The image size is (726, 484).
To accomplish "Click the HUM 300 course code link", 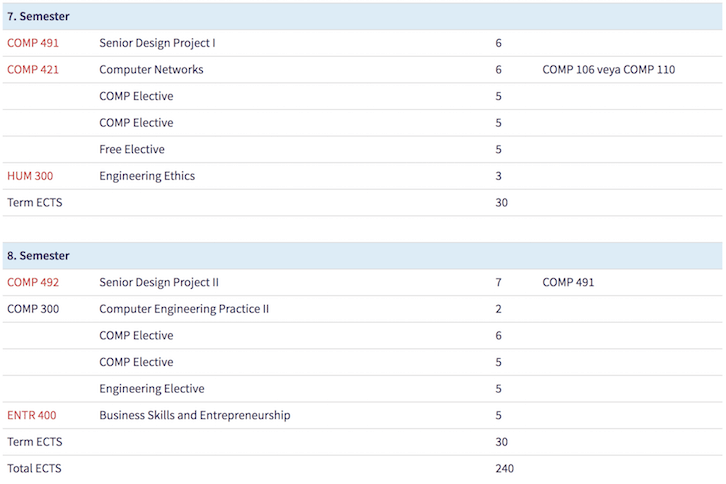I will click(30, 176).
